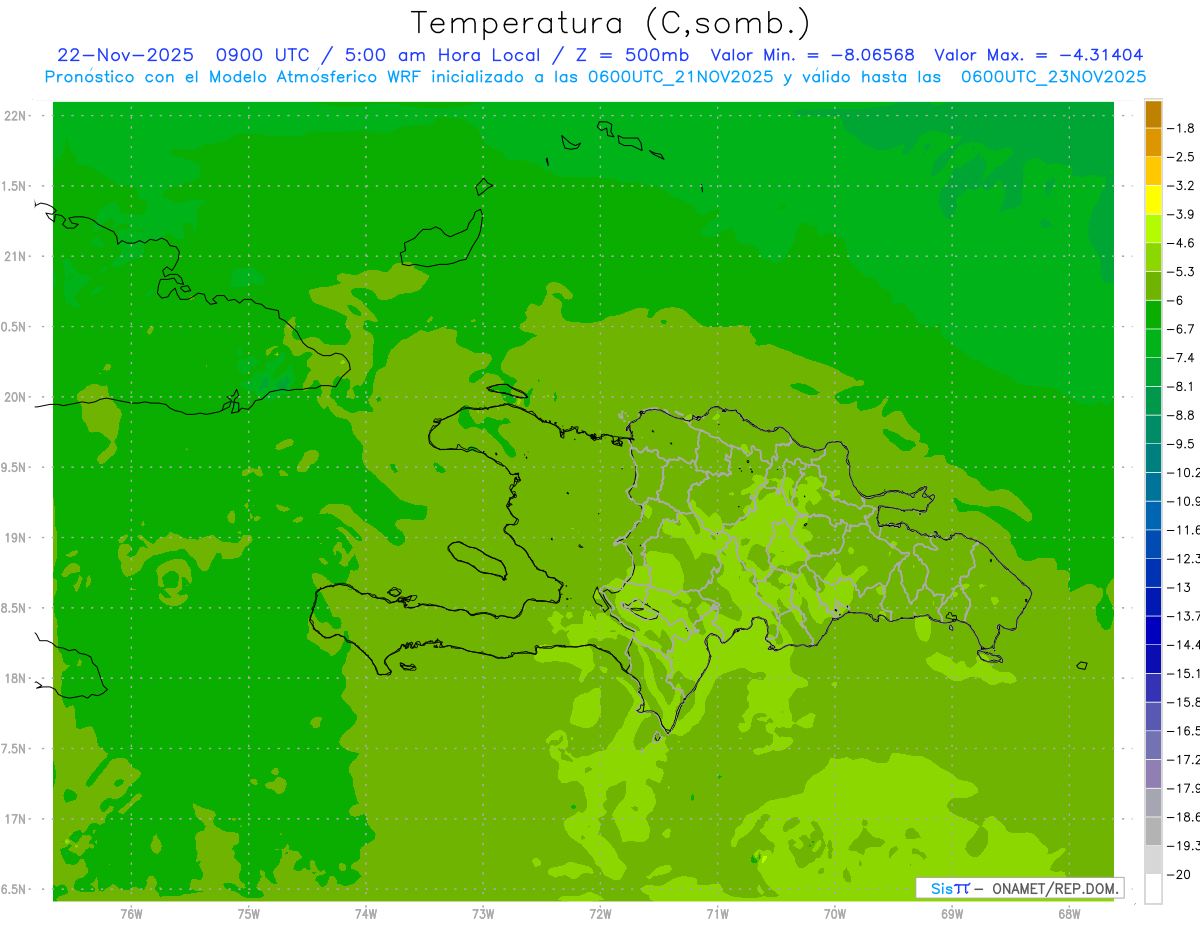1200x927 pixels.
Task: Click the "74W" longitude label
Action: coord(366,913)
